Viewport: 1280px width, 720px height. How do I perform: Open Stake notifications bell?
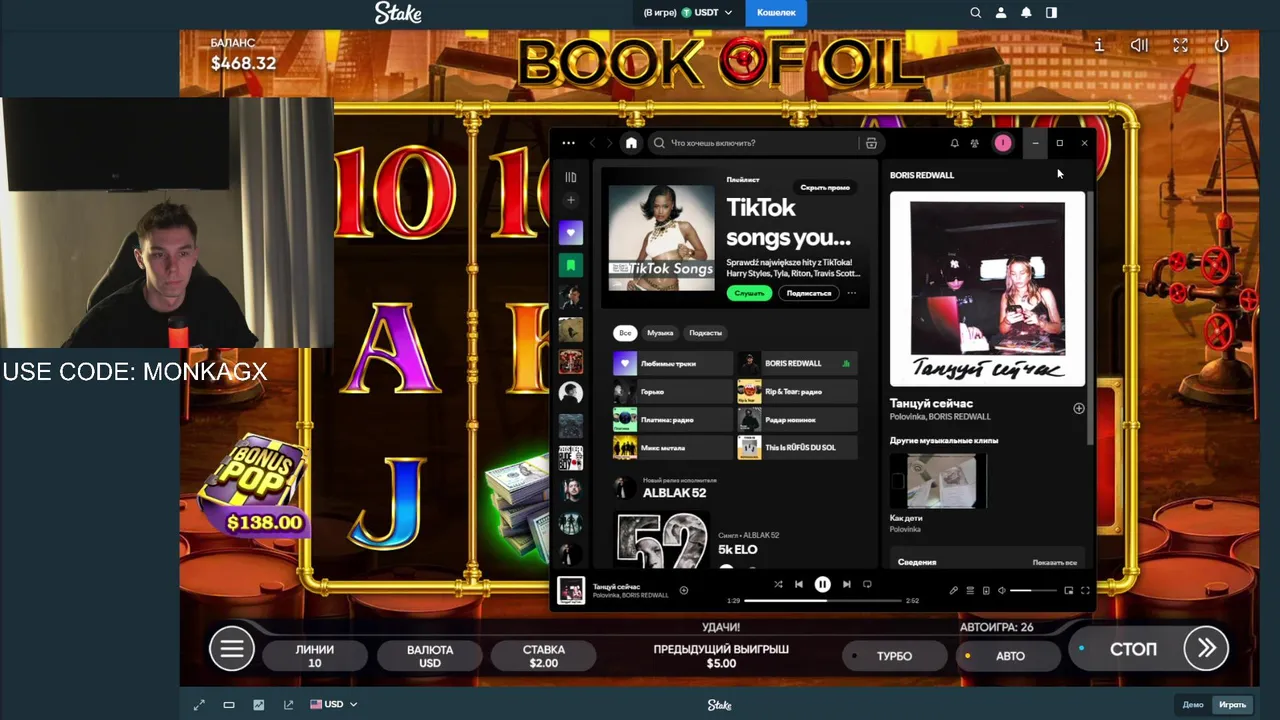pos(1026,13)
